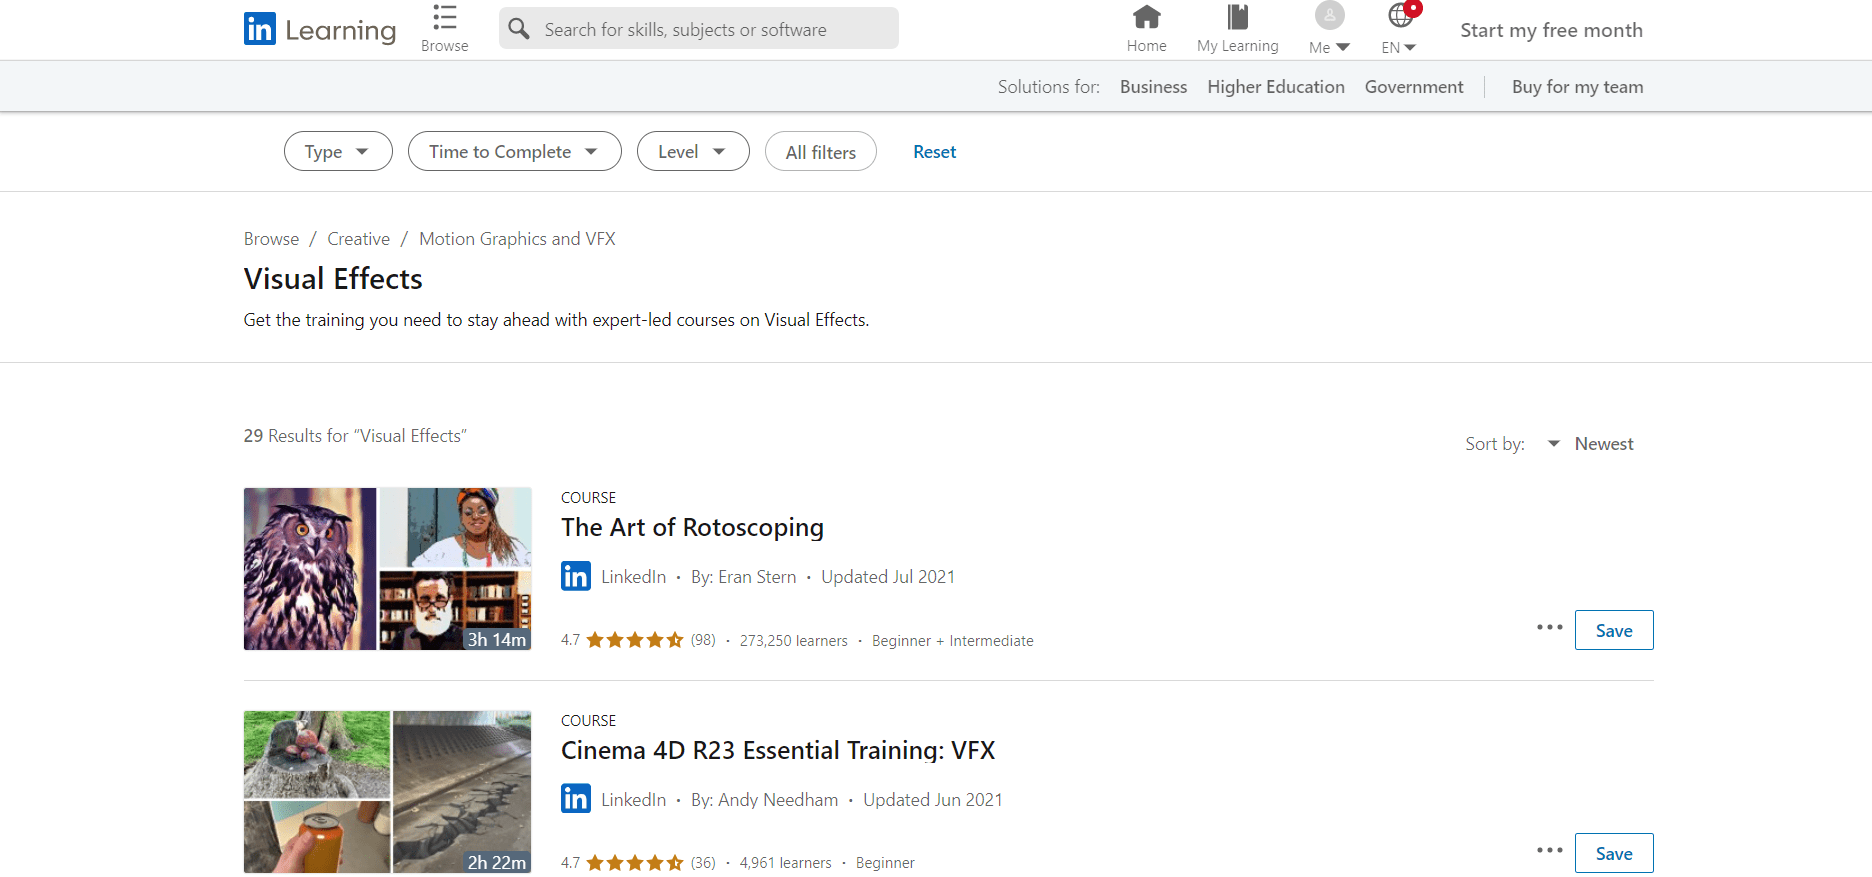The height and width of the screenshot is (877, 1872).
Task: Open the Level filter dropdown
Action: pos(692,152)
